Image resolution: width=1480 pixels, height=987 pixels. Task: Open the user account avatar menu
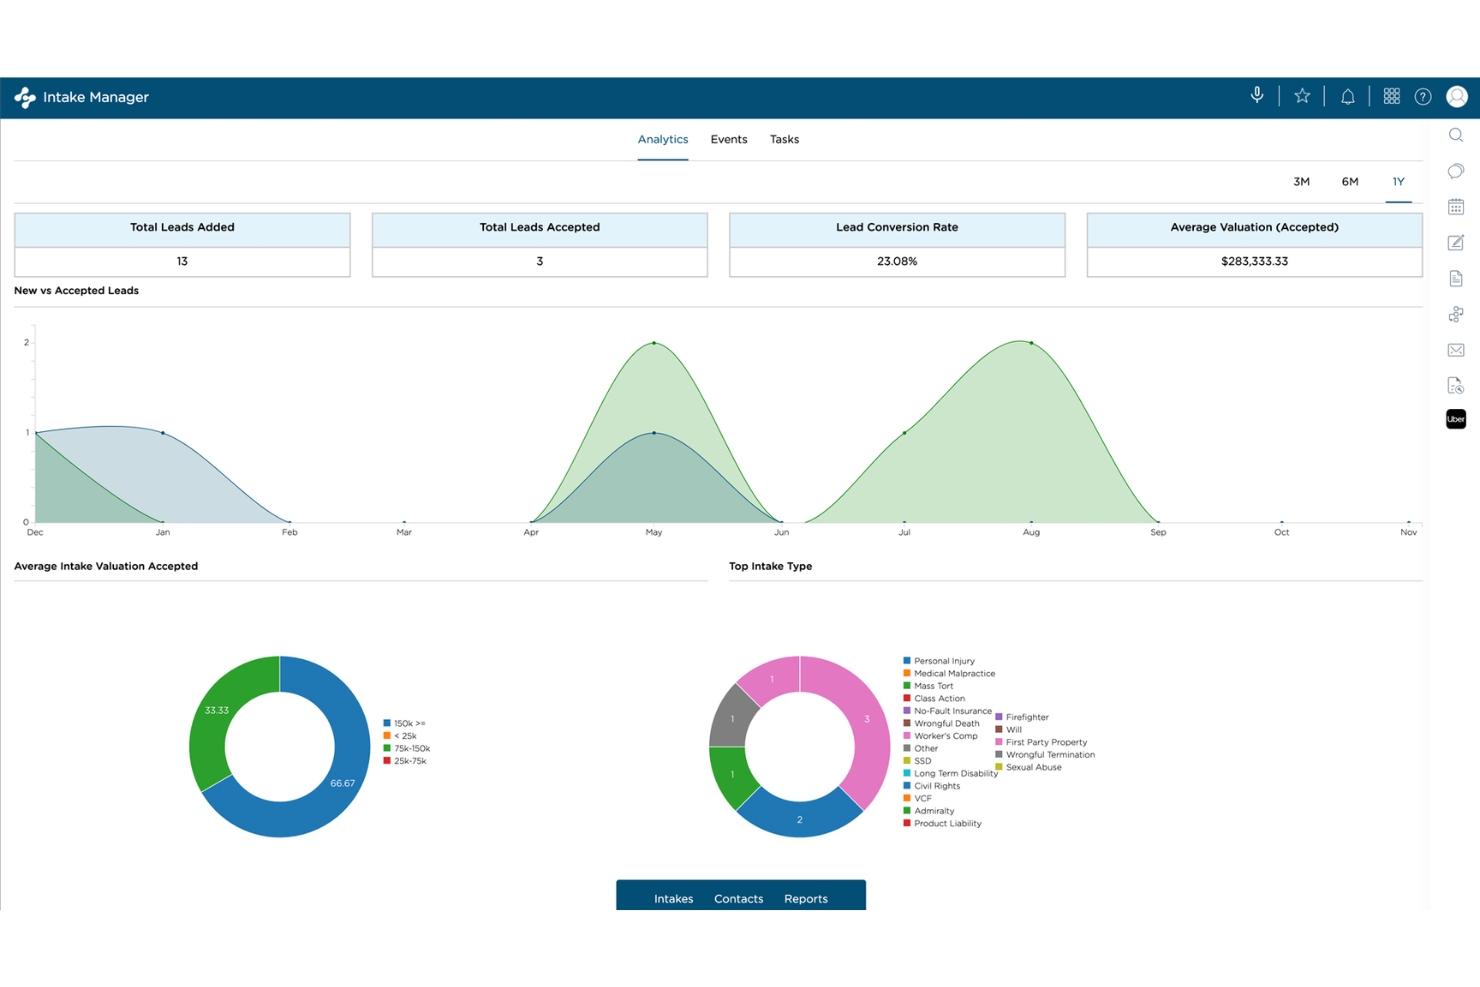(1457, 97)
